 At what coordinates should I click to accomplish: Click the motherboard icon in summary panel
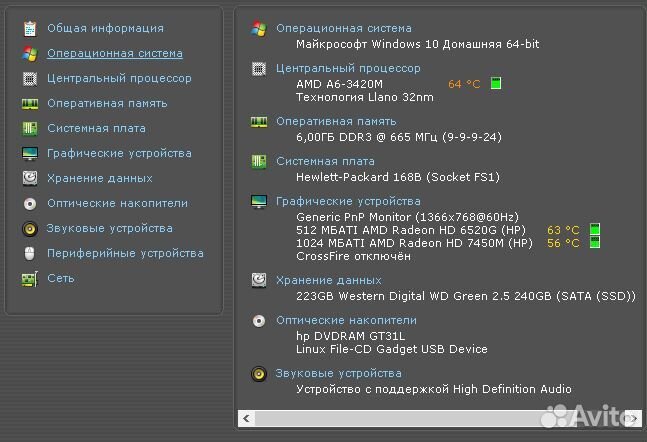coord(259,161)
